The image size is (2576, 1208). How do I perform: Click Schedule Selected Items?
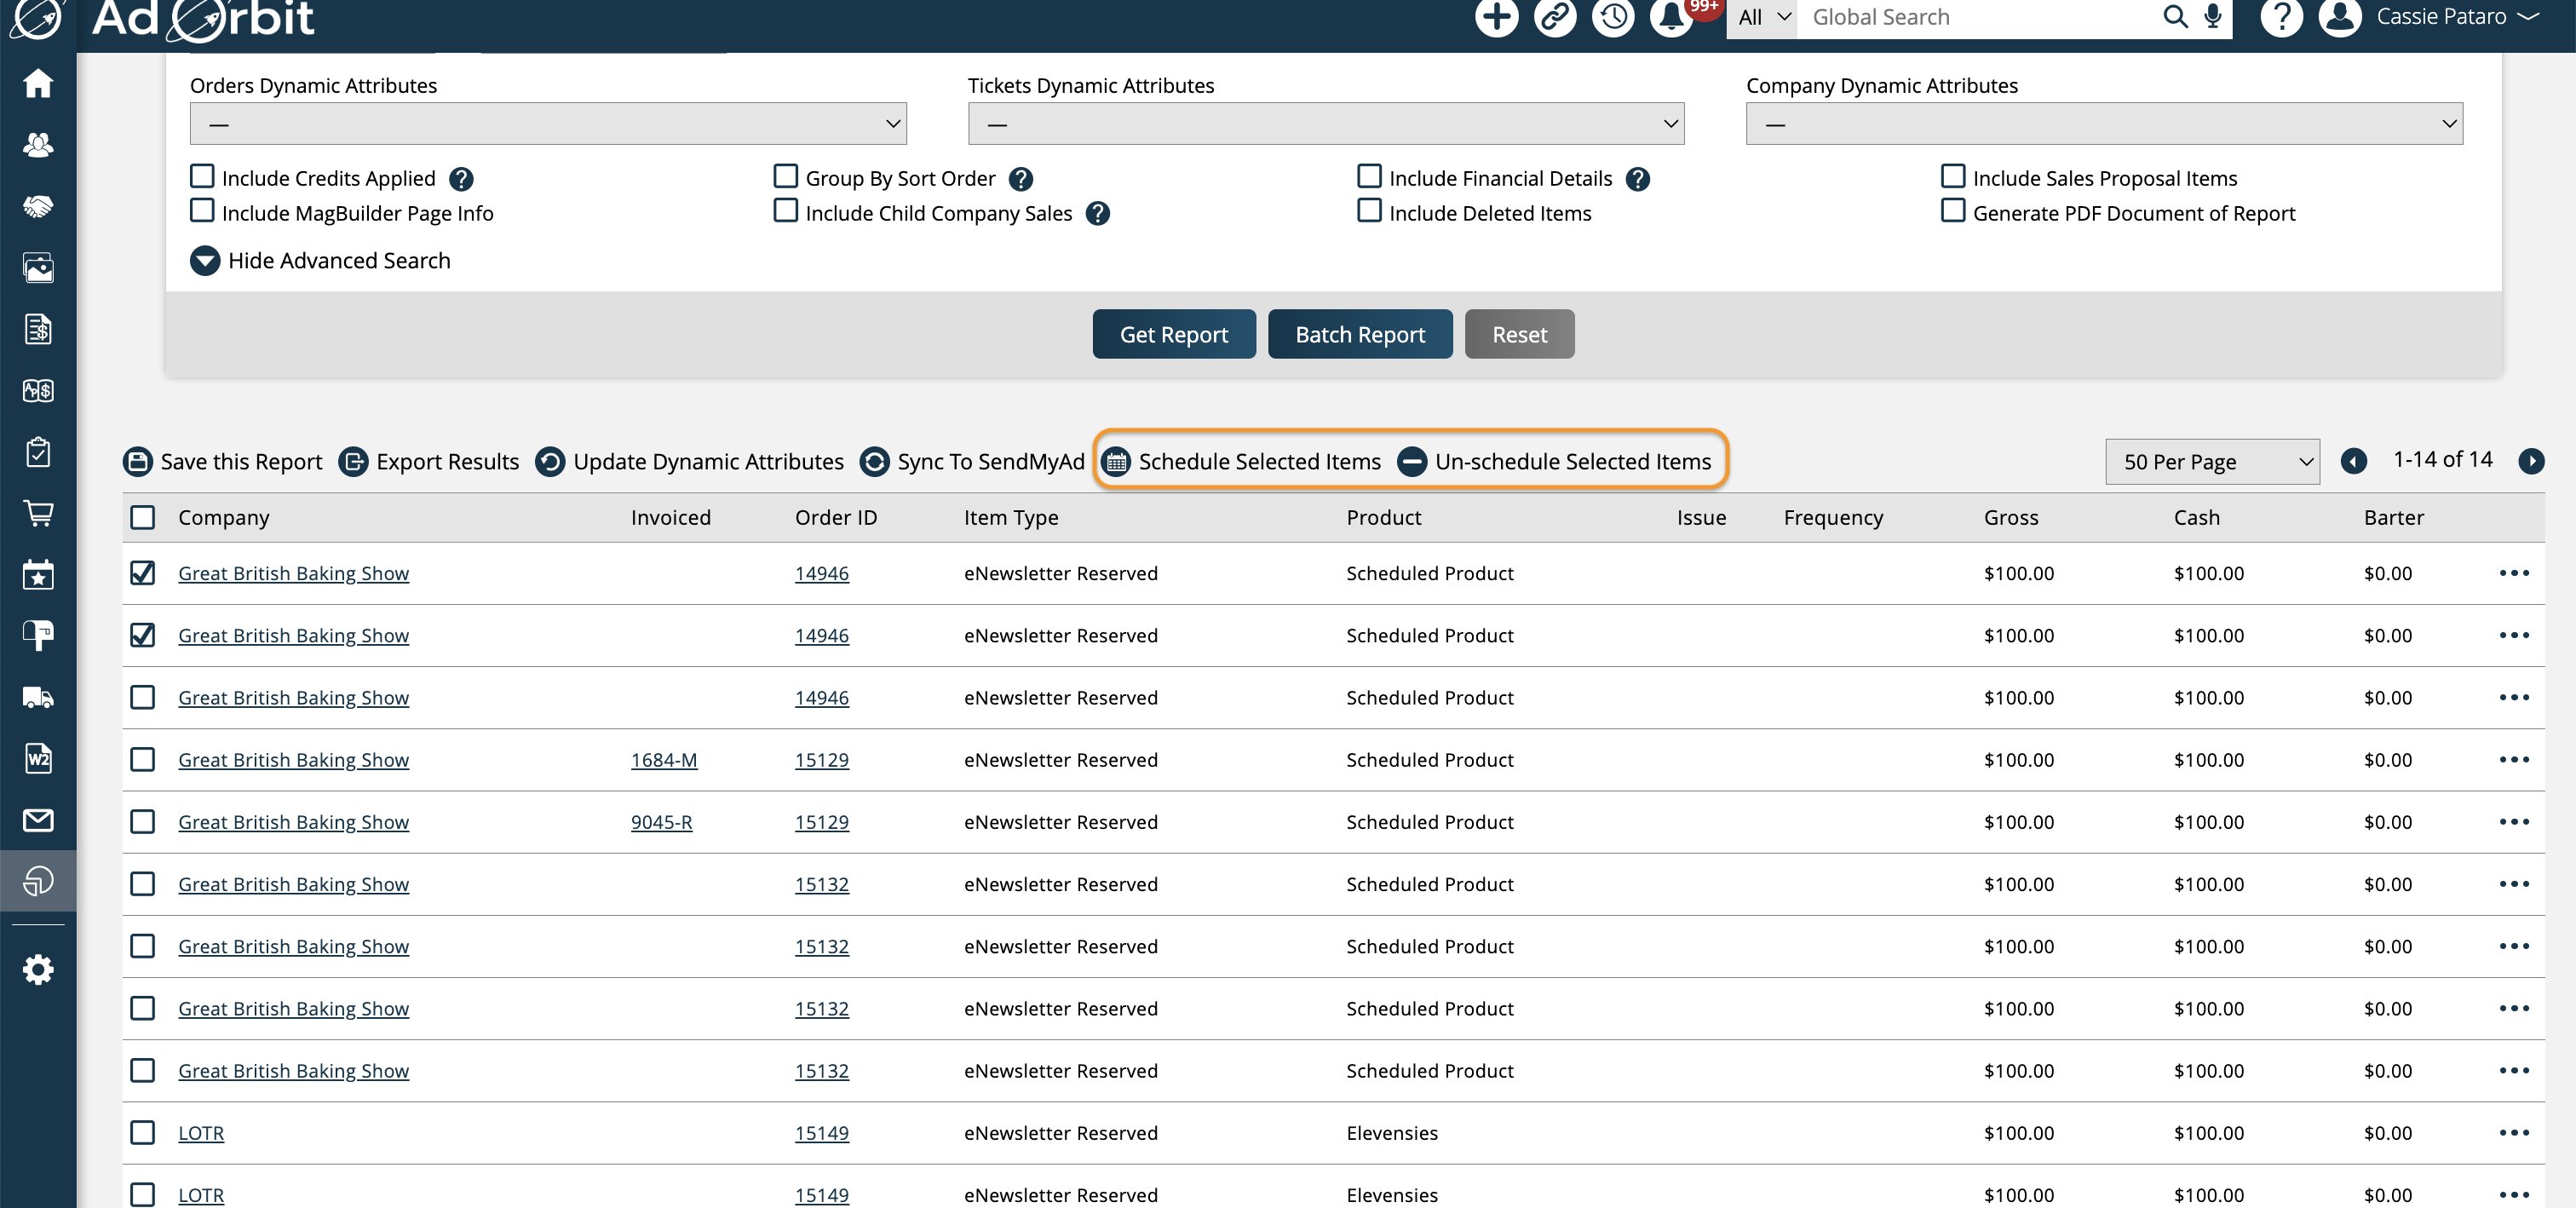1241,462
